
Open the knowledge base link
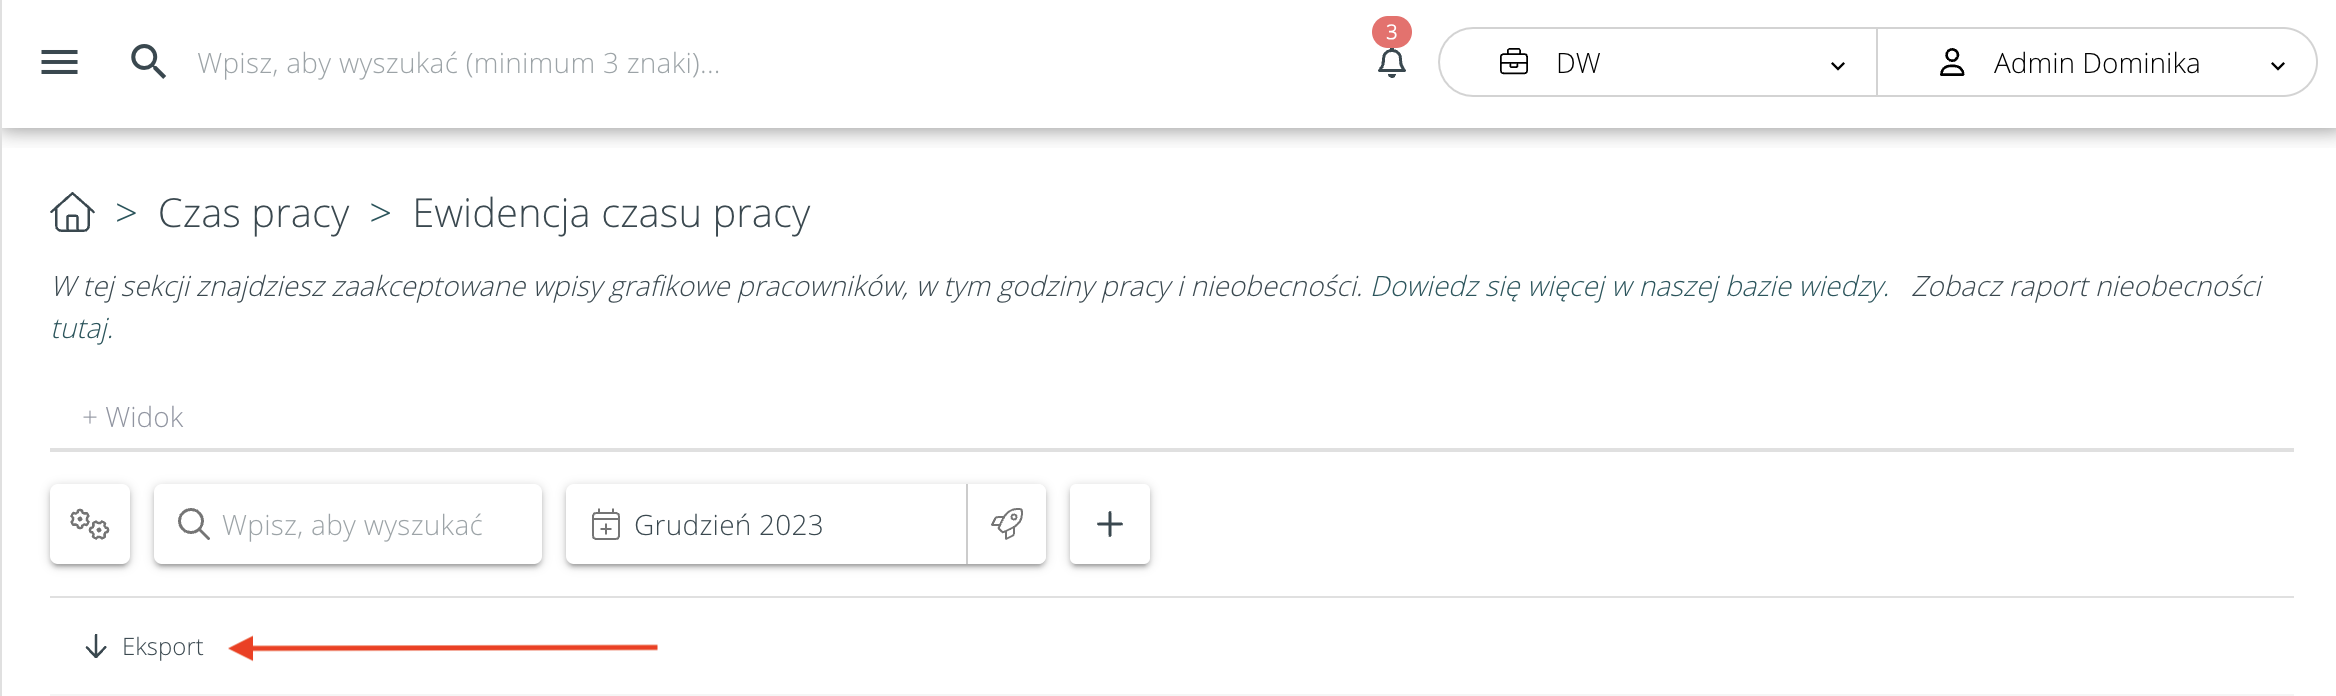[x=1629, y=287]
